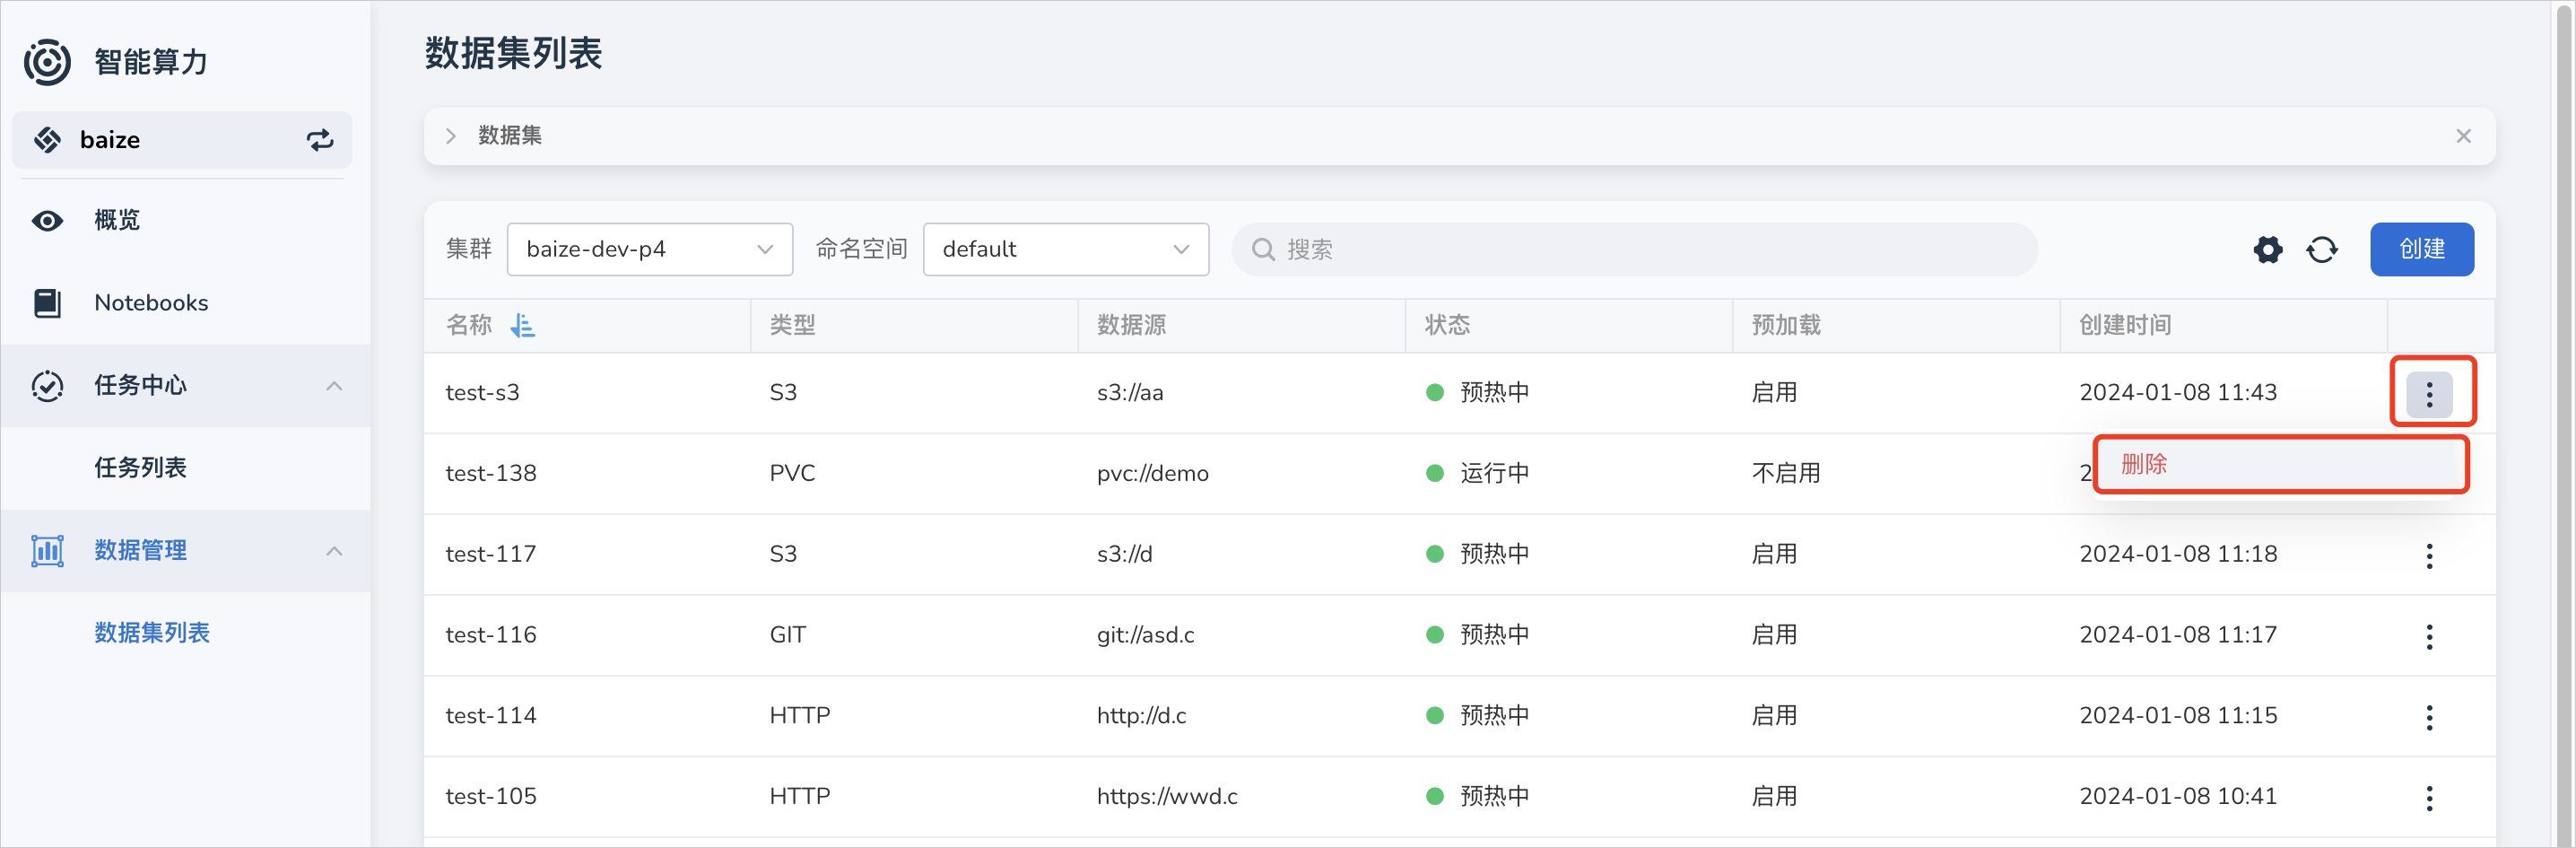Click the 数据集列表 page title
Image resolution: width=2576 pixels, height=848 pixels.
(513, 54)
